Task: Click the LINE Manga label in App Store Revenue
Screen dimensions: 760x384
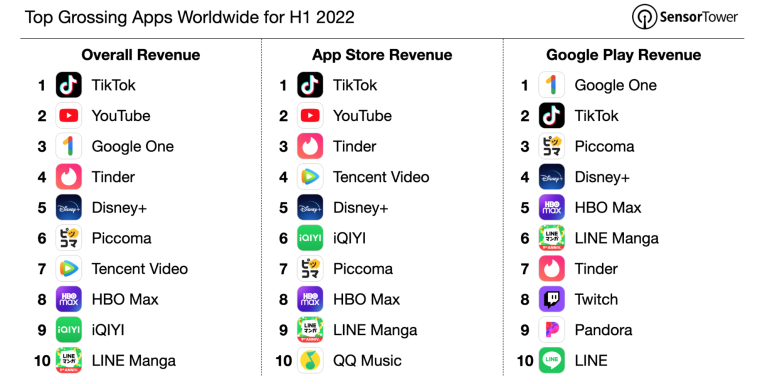Action: pos(375,330)
